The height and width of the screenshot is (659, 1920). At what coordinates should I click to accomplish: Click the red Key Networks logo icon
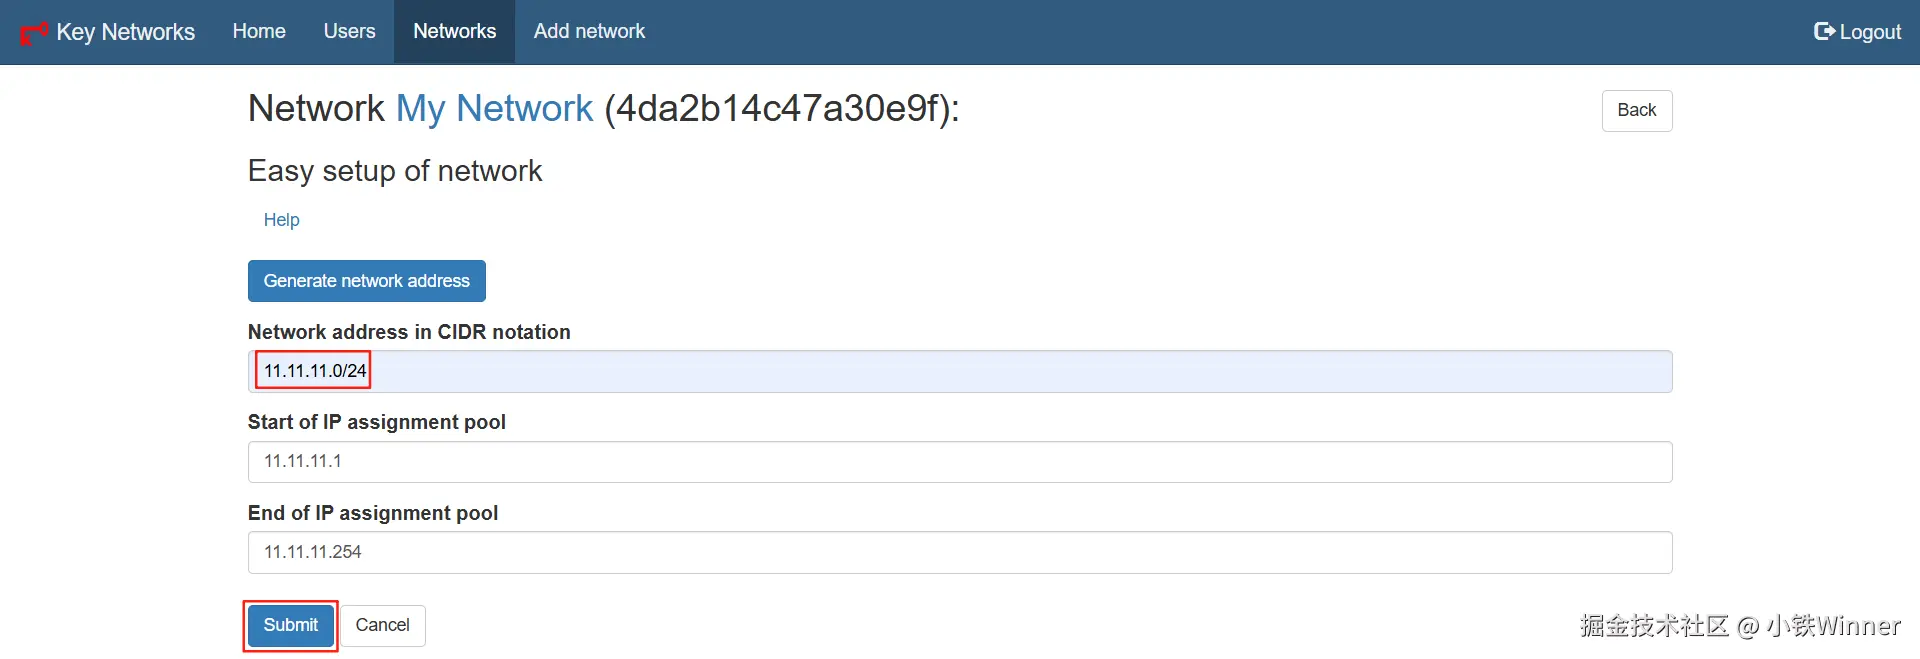[34, 33]
